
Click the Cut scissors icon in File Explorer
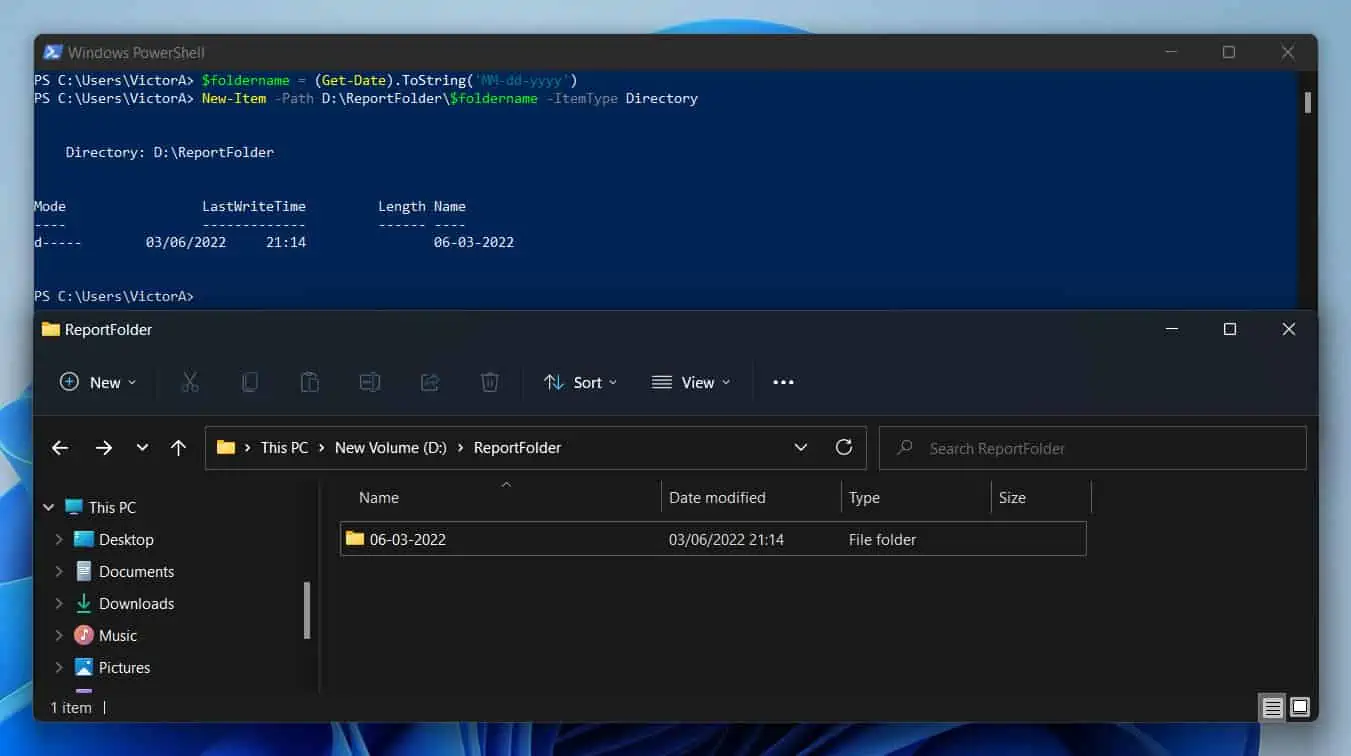(x=190, y=382)
